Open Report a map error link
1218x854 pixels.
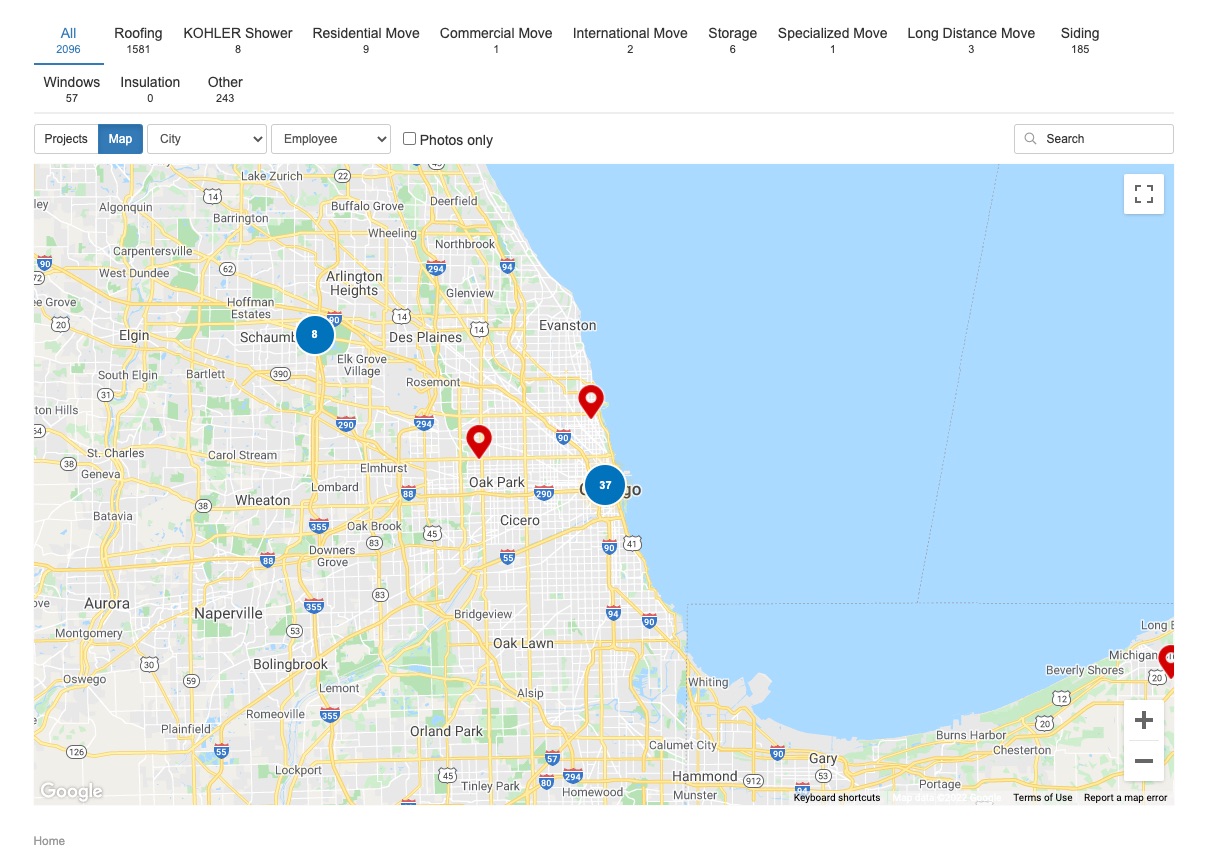pyautogui.click(x=1125, y=798)
